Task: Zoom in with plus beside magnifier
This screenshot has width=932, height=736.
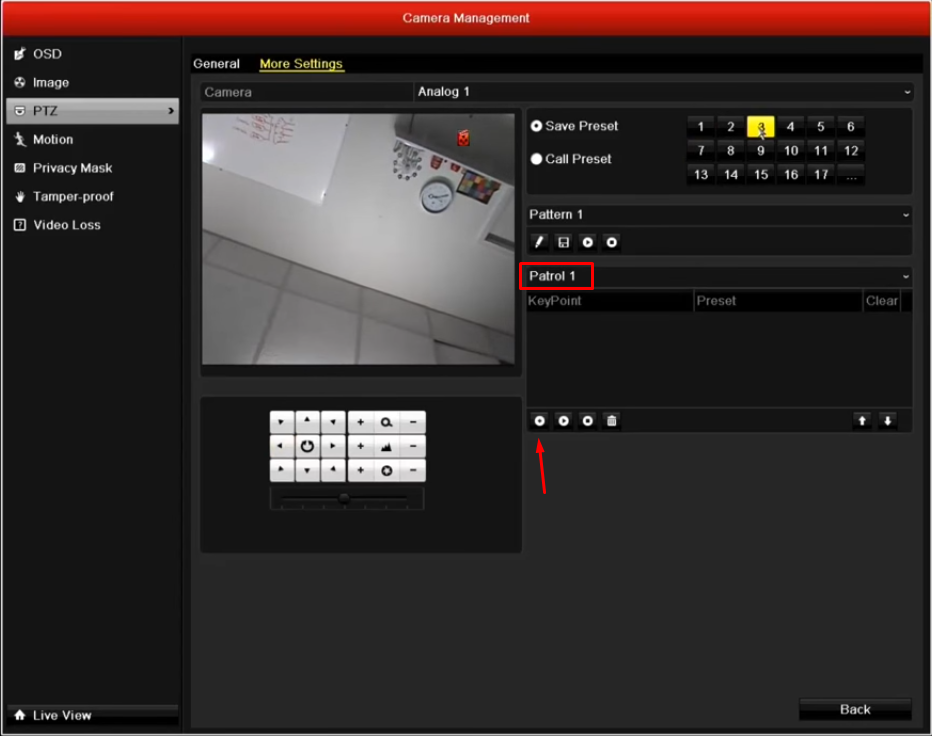Action: tap(360, 422)
